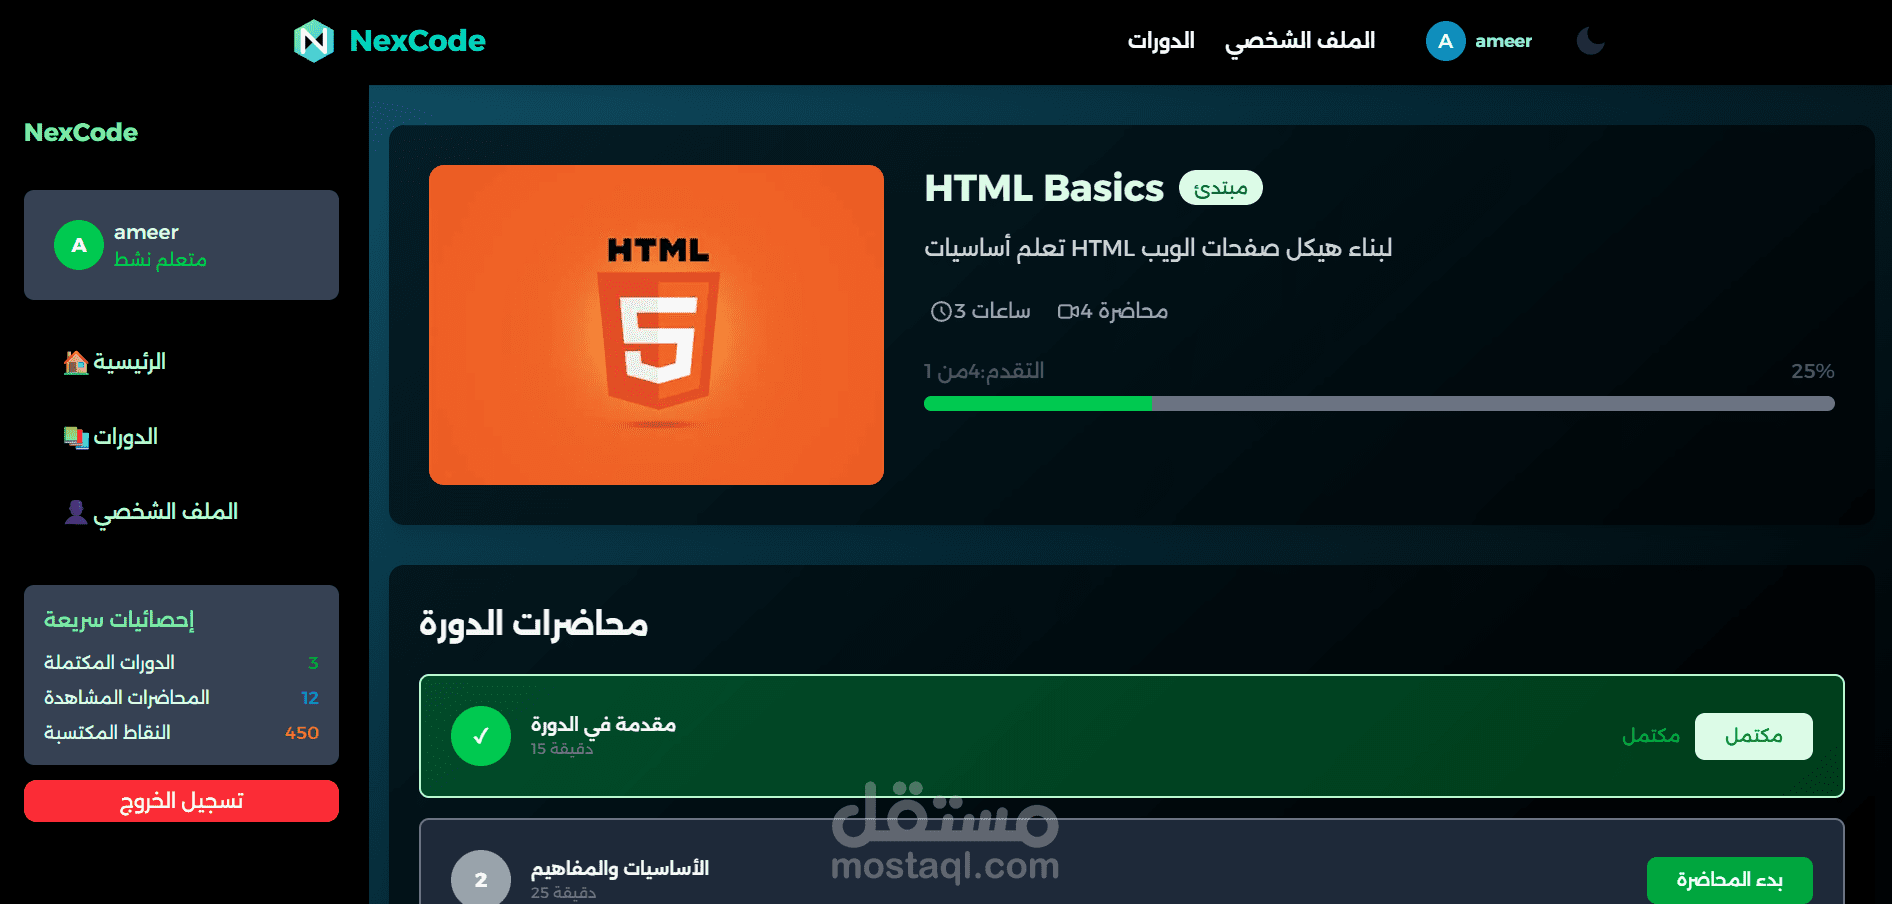Open الدورات in the top navigation
This screenshot has height=904, width=1892.
pos(1161,41)
